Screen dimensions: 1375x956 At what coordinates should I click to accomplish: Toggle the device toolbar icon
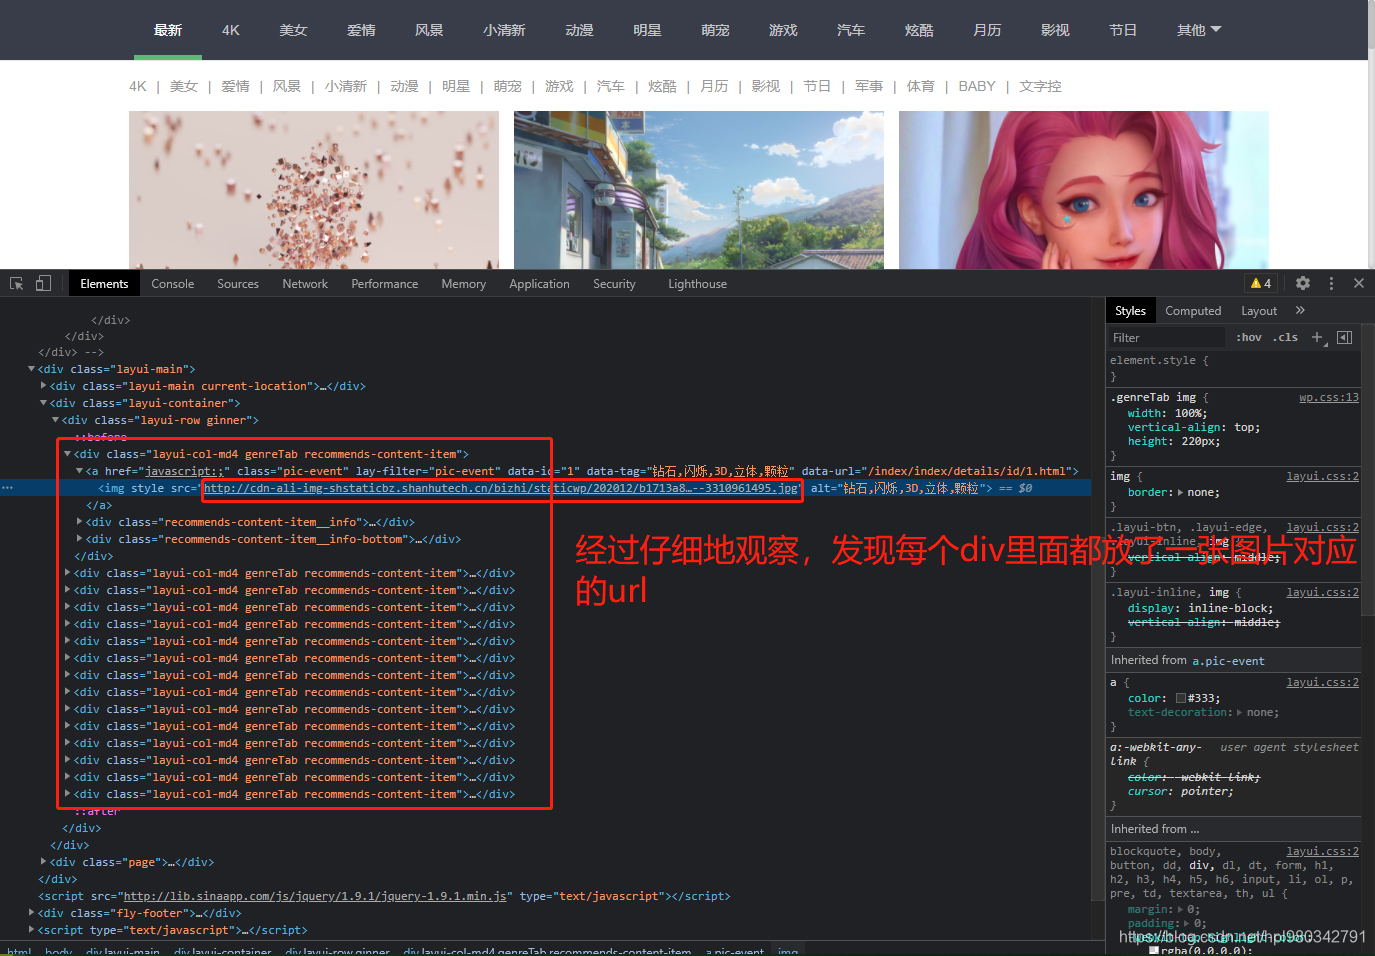pos(43,284)
